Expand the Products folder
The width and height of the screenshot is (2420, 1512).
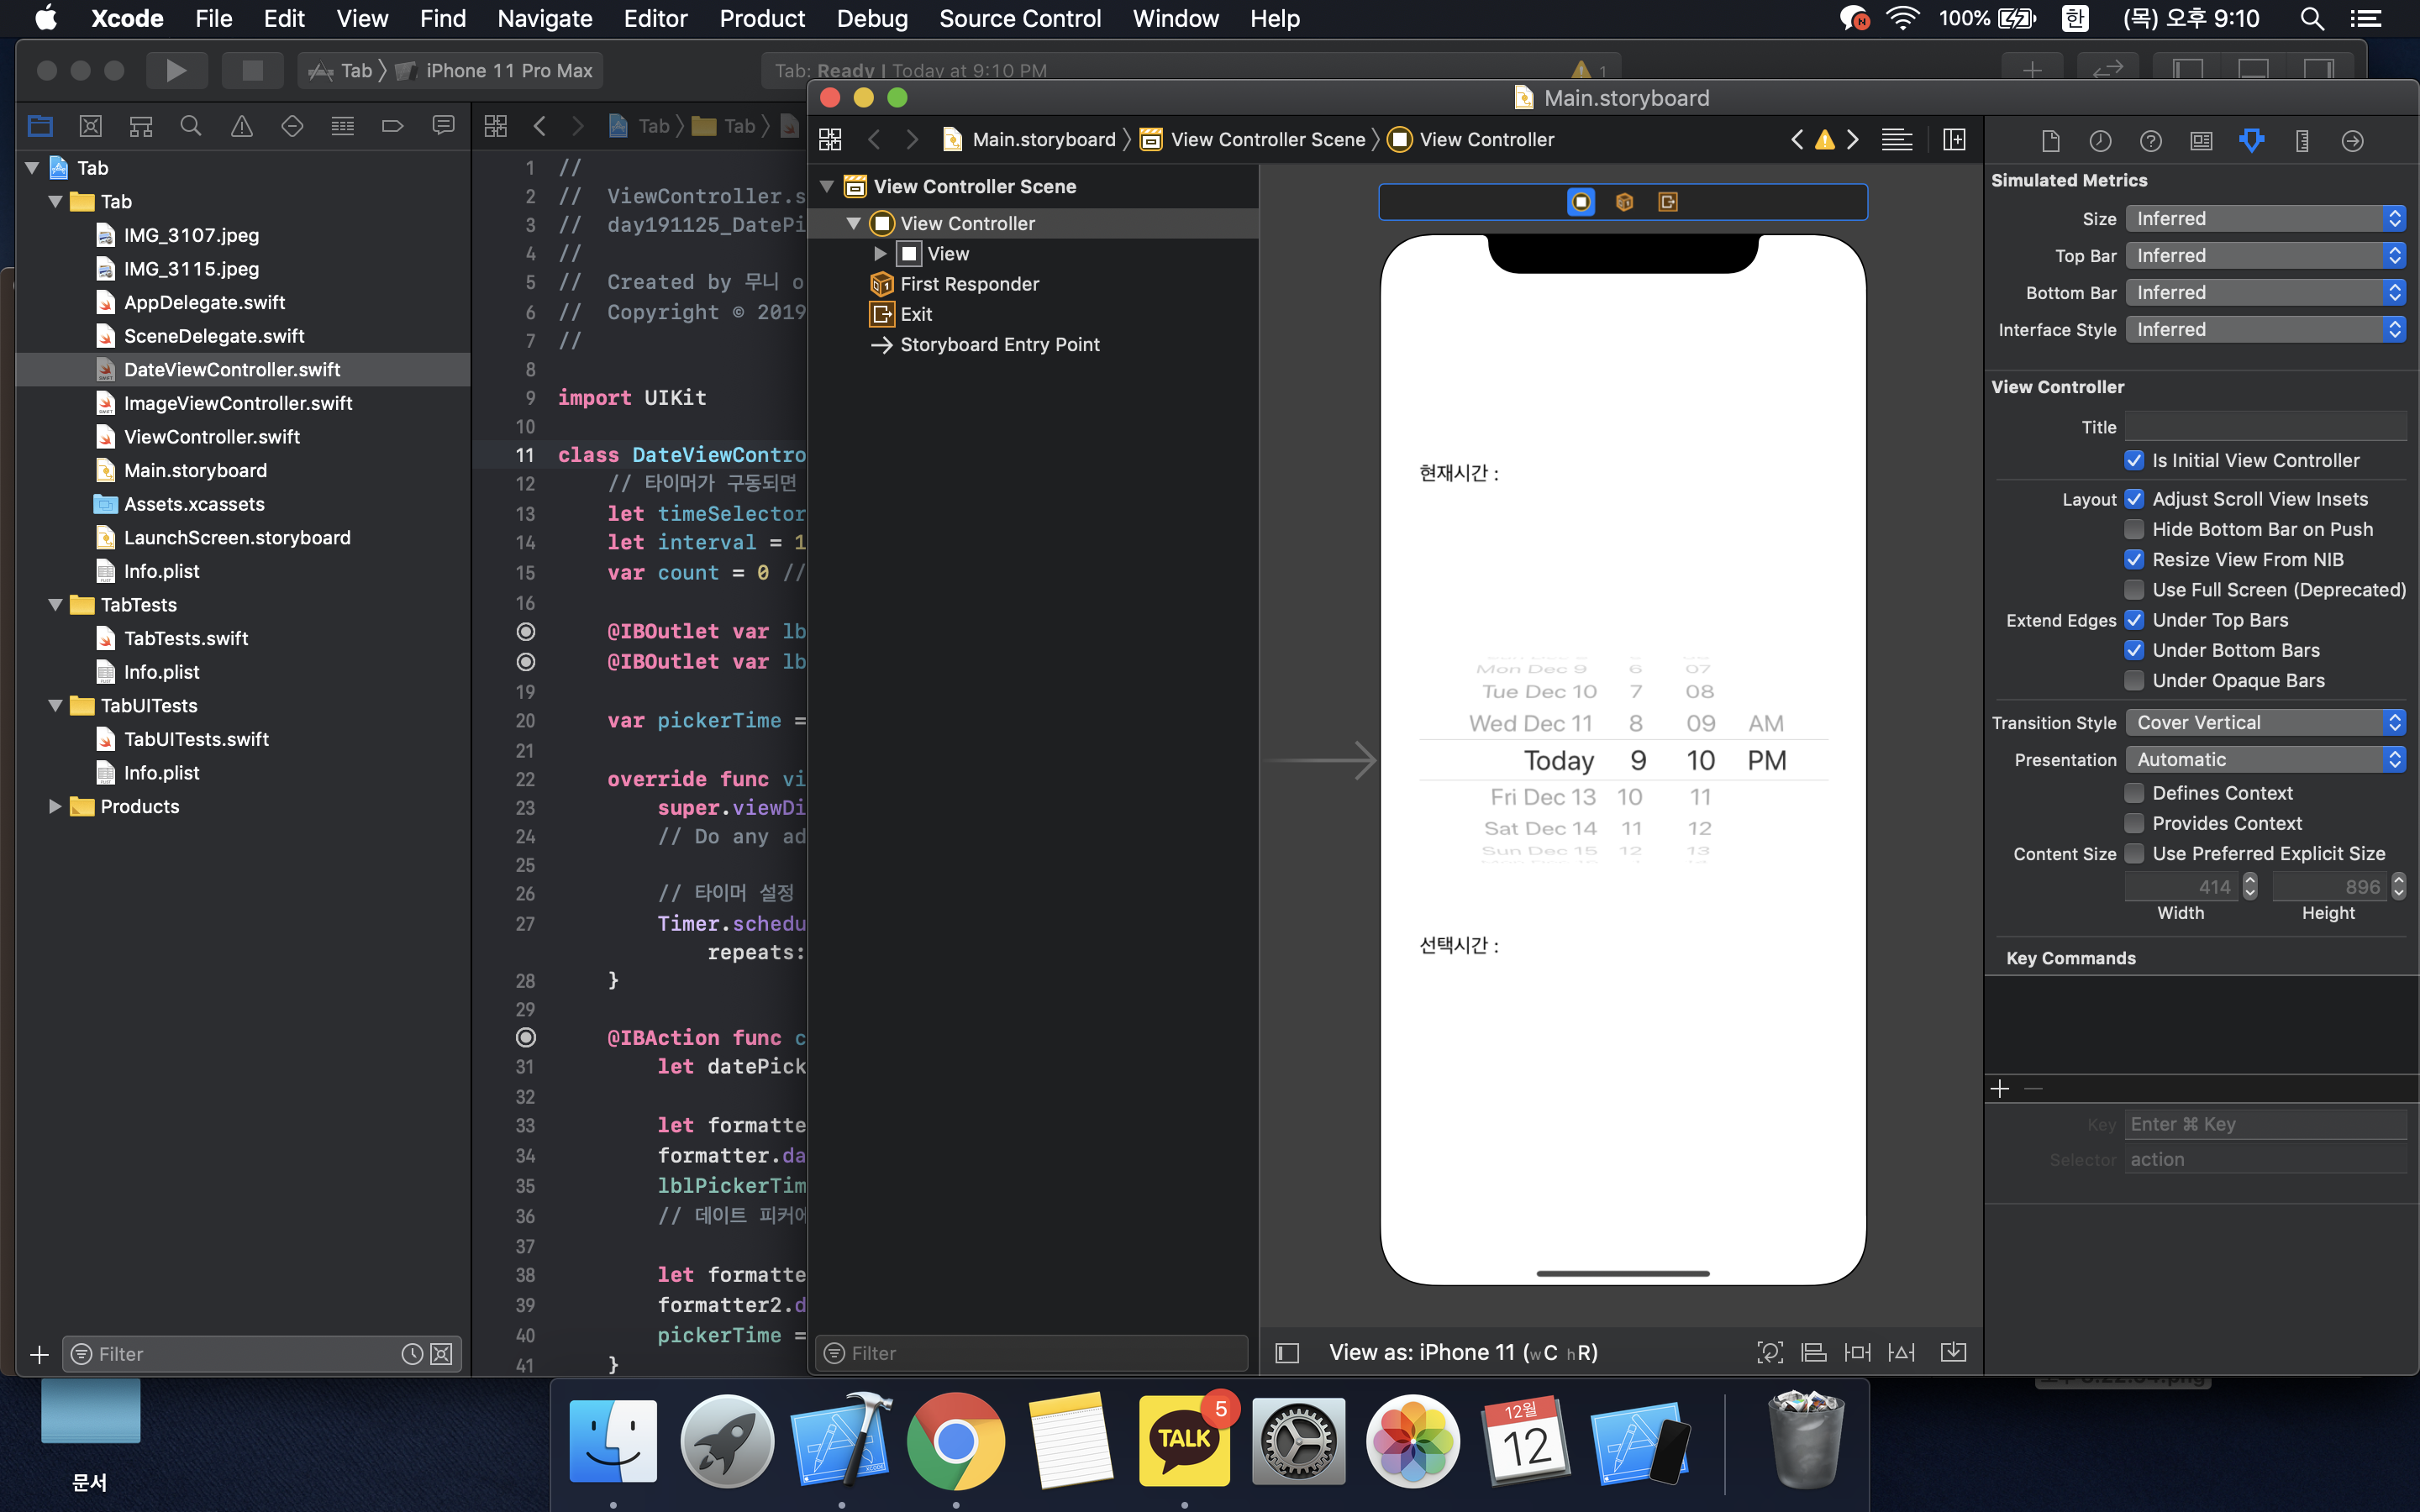coord(55,806)
